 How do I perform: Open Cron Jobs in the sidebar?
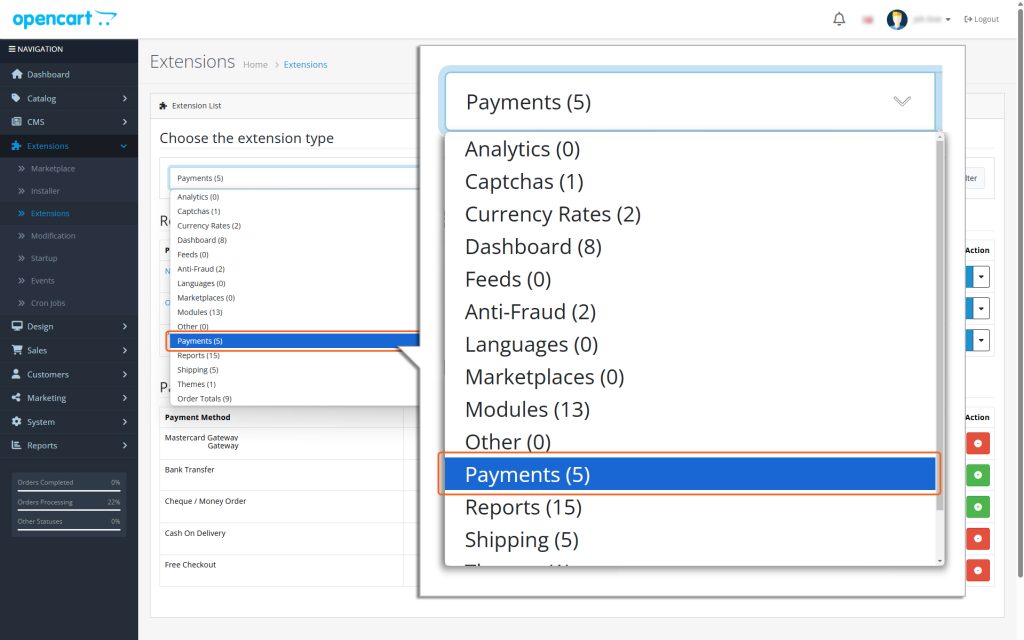tap(48, 303)
